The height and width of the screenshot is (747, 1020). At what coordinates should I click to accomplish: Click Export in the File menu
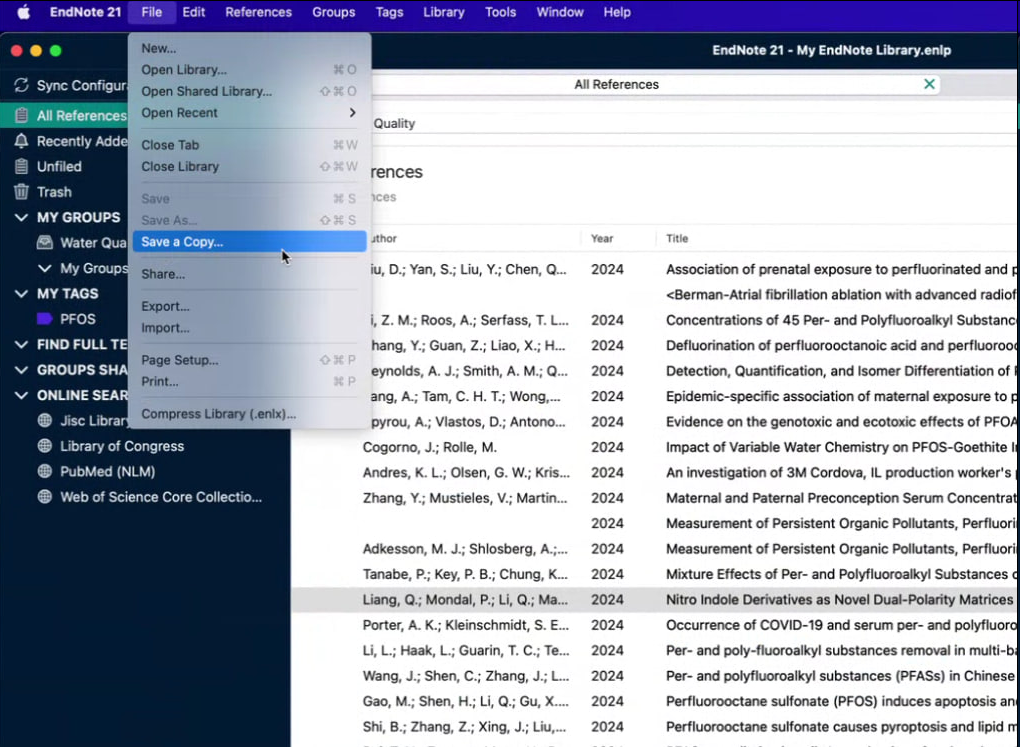pyautogui.click(x=165, y=306)
